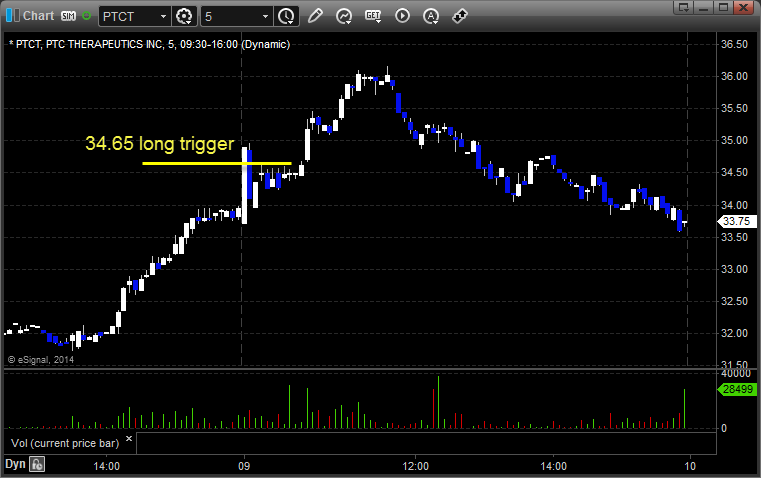Click the yellow 34.65 long trigger line
Screen dimensions: 761x478
pyautogui.click(x=216, y=162)
